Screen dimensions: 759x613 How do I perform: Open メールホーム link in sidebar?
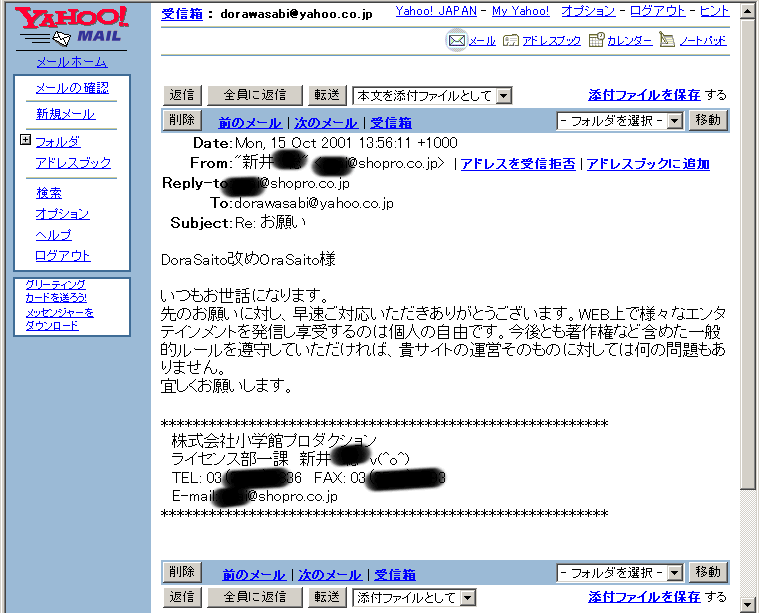(72, 62)
